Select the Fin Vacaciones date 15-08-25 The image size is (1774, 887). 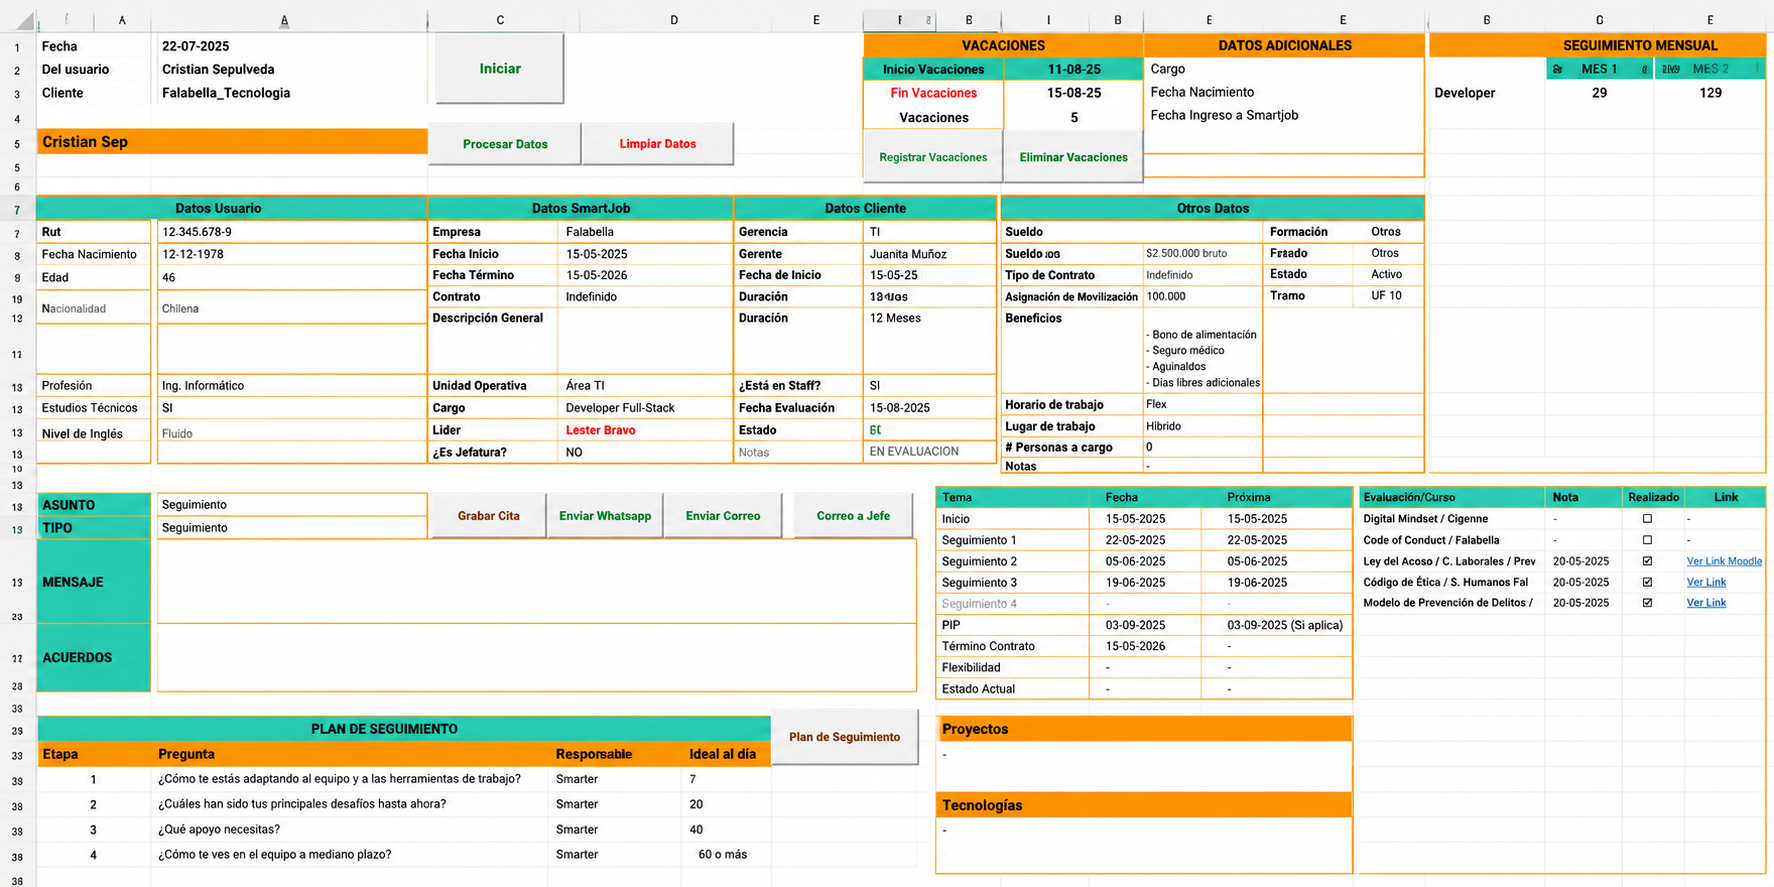coord(1074,93)
